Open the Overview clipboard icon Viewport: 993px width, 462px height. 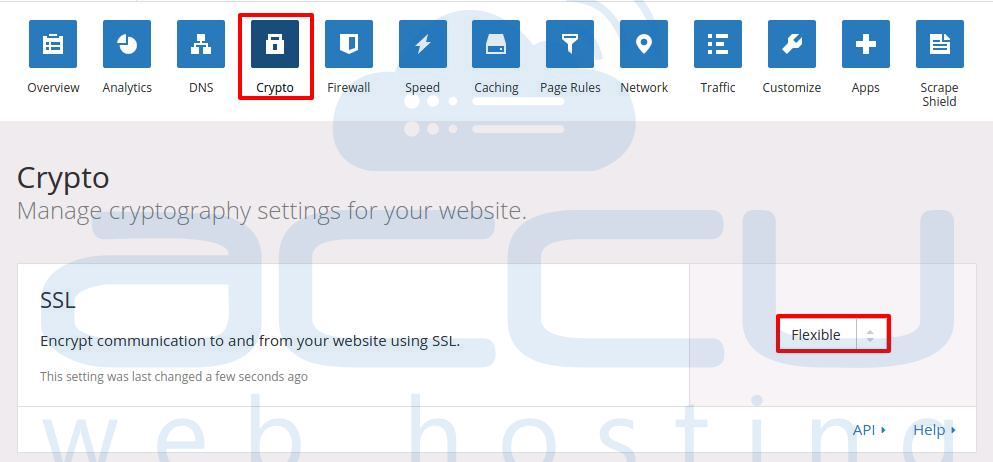click(x=53, y=44)
